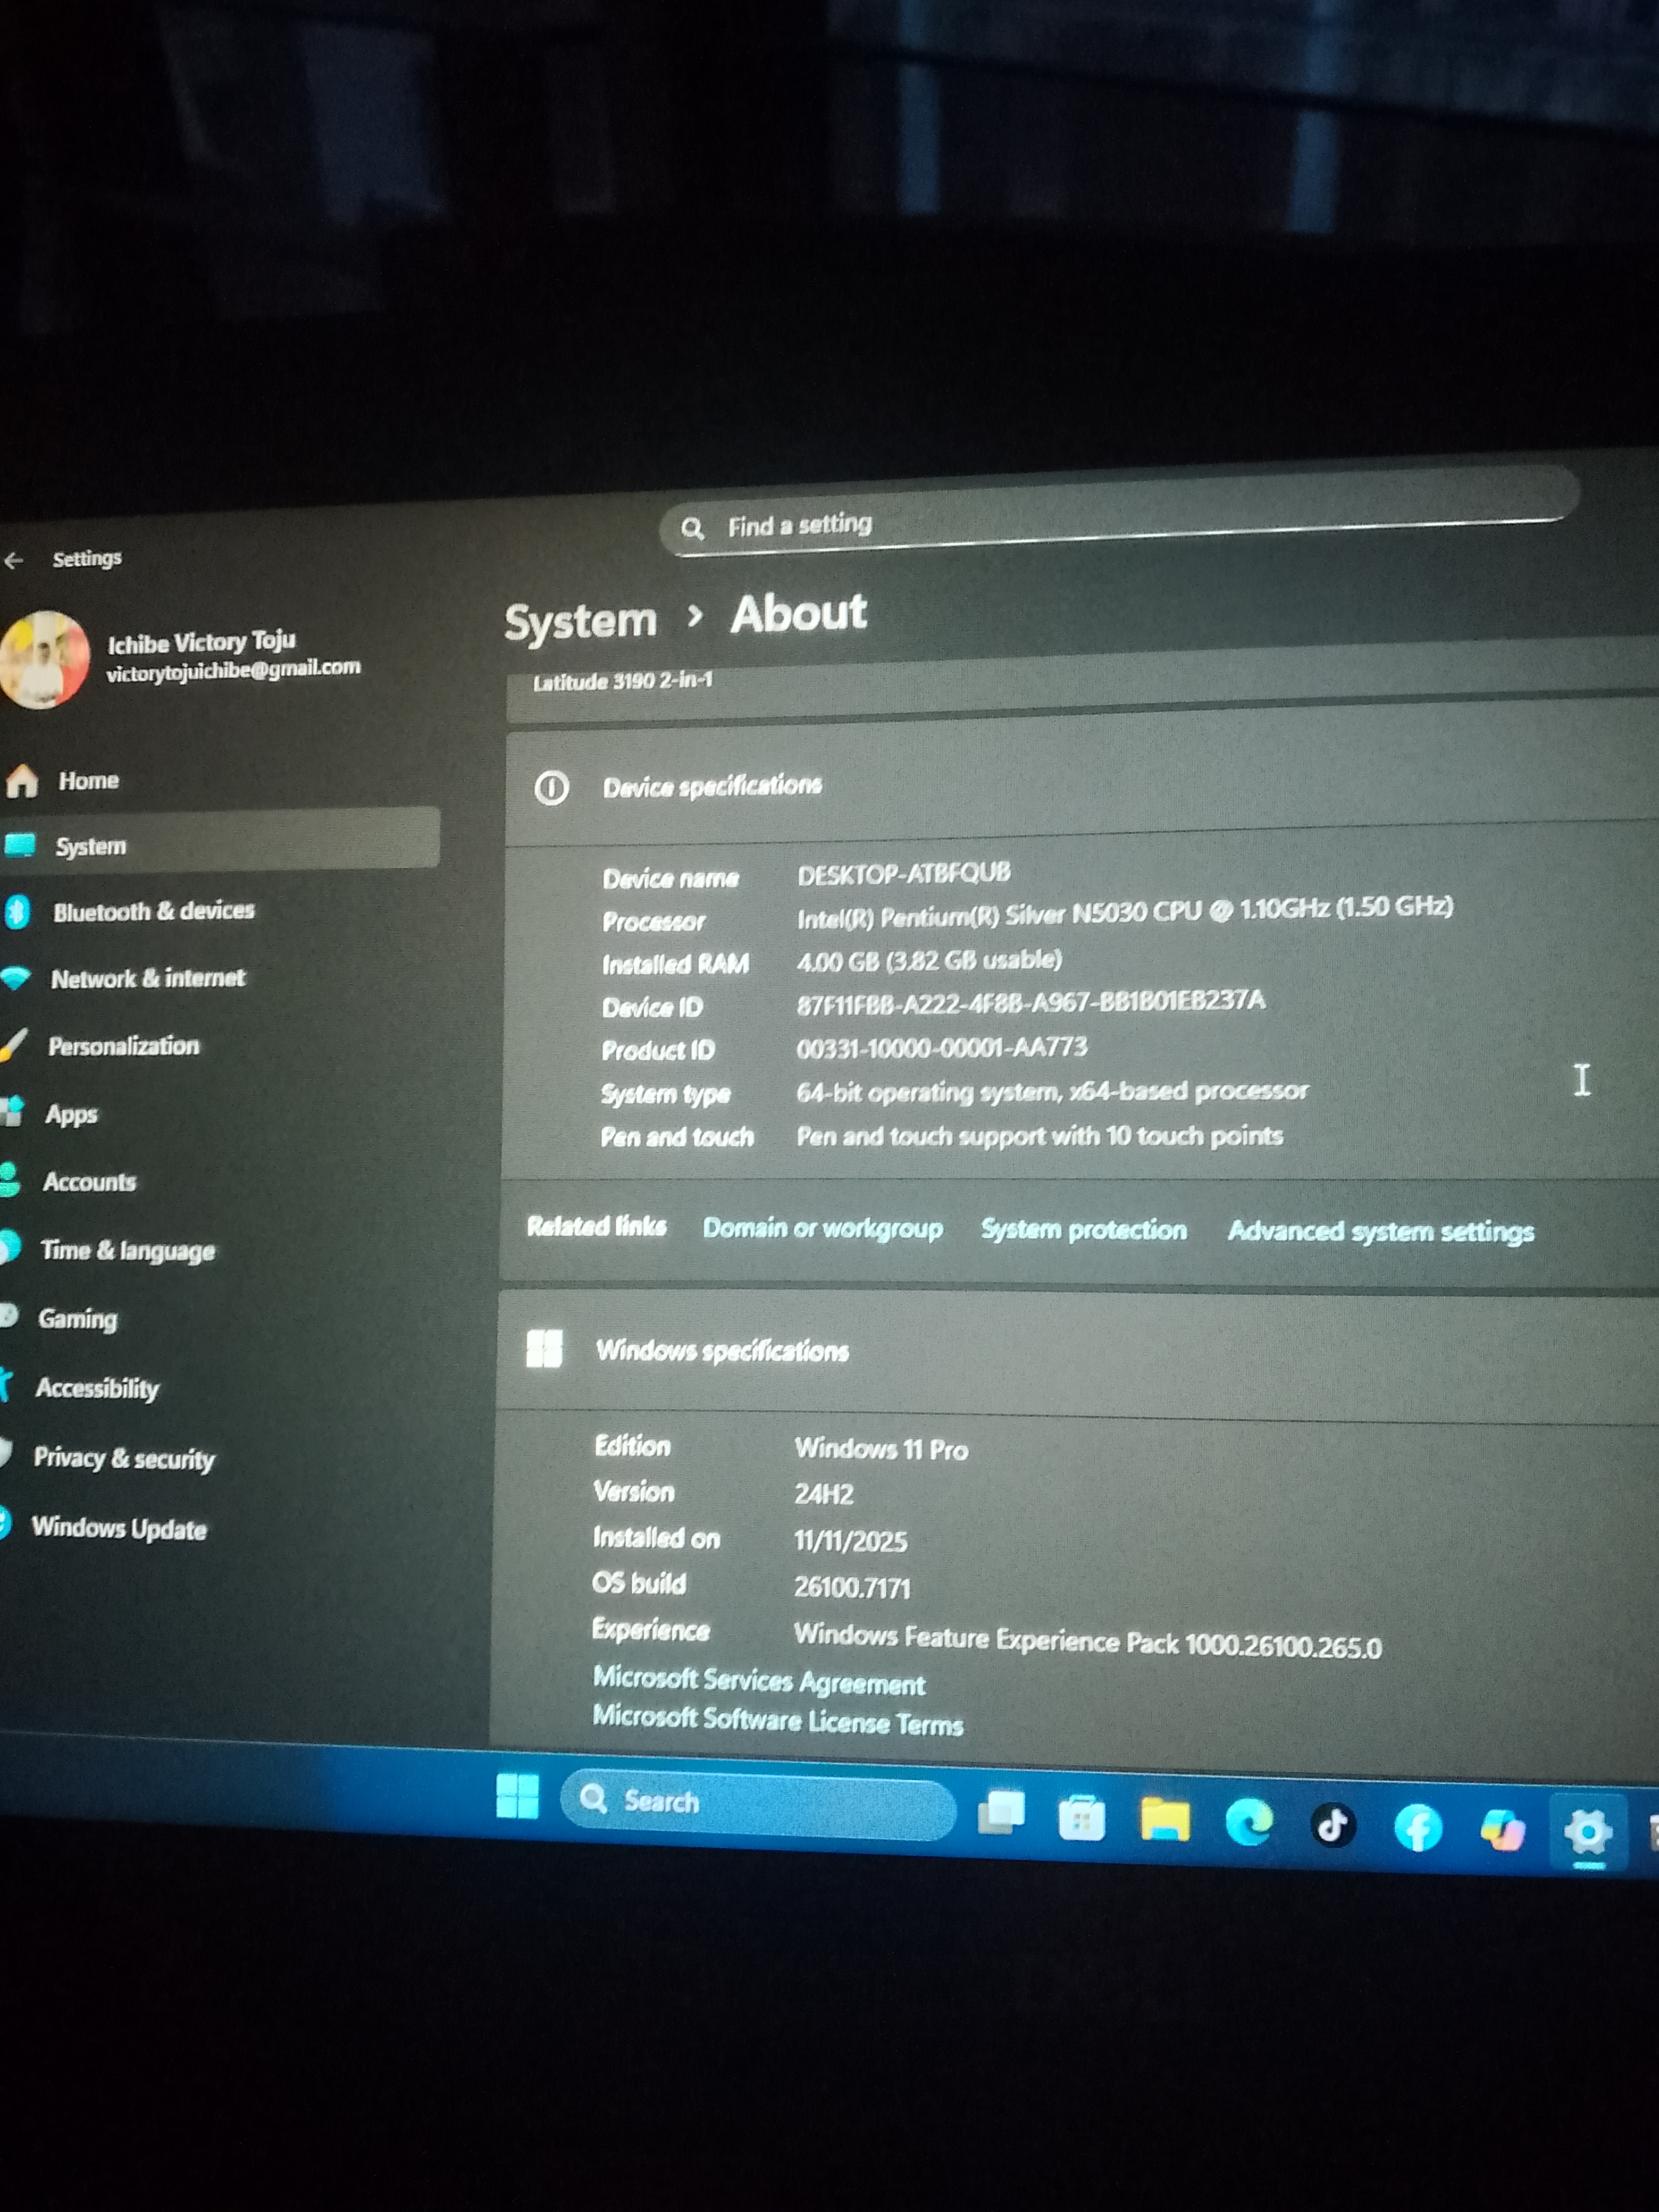Open Apps settings
Image resolution: width=1659 pixels, height=2212 pixels.
click(71, 1114)
